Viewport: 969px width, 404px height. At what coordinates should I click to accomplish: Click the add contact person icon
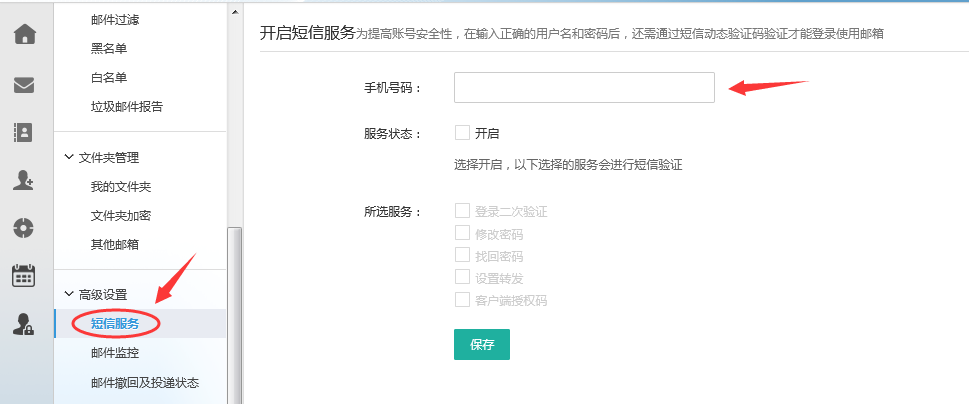(24, 180)
